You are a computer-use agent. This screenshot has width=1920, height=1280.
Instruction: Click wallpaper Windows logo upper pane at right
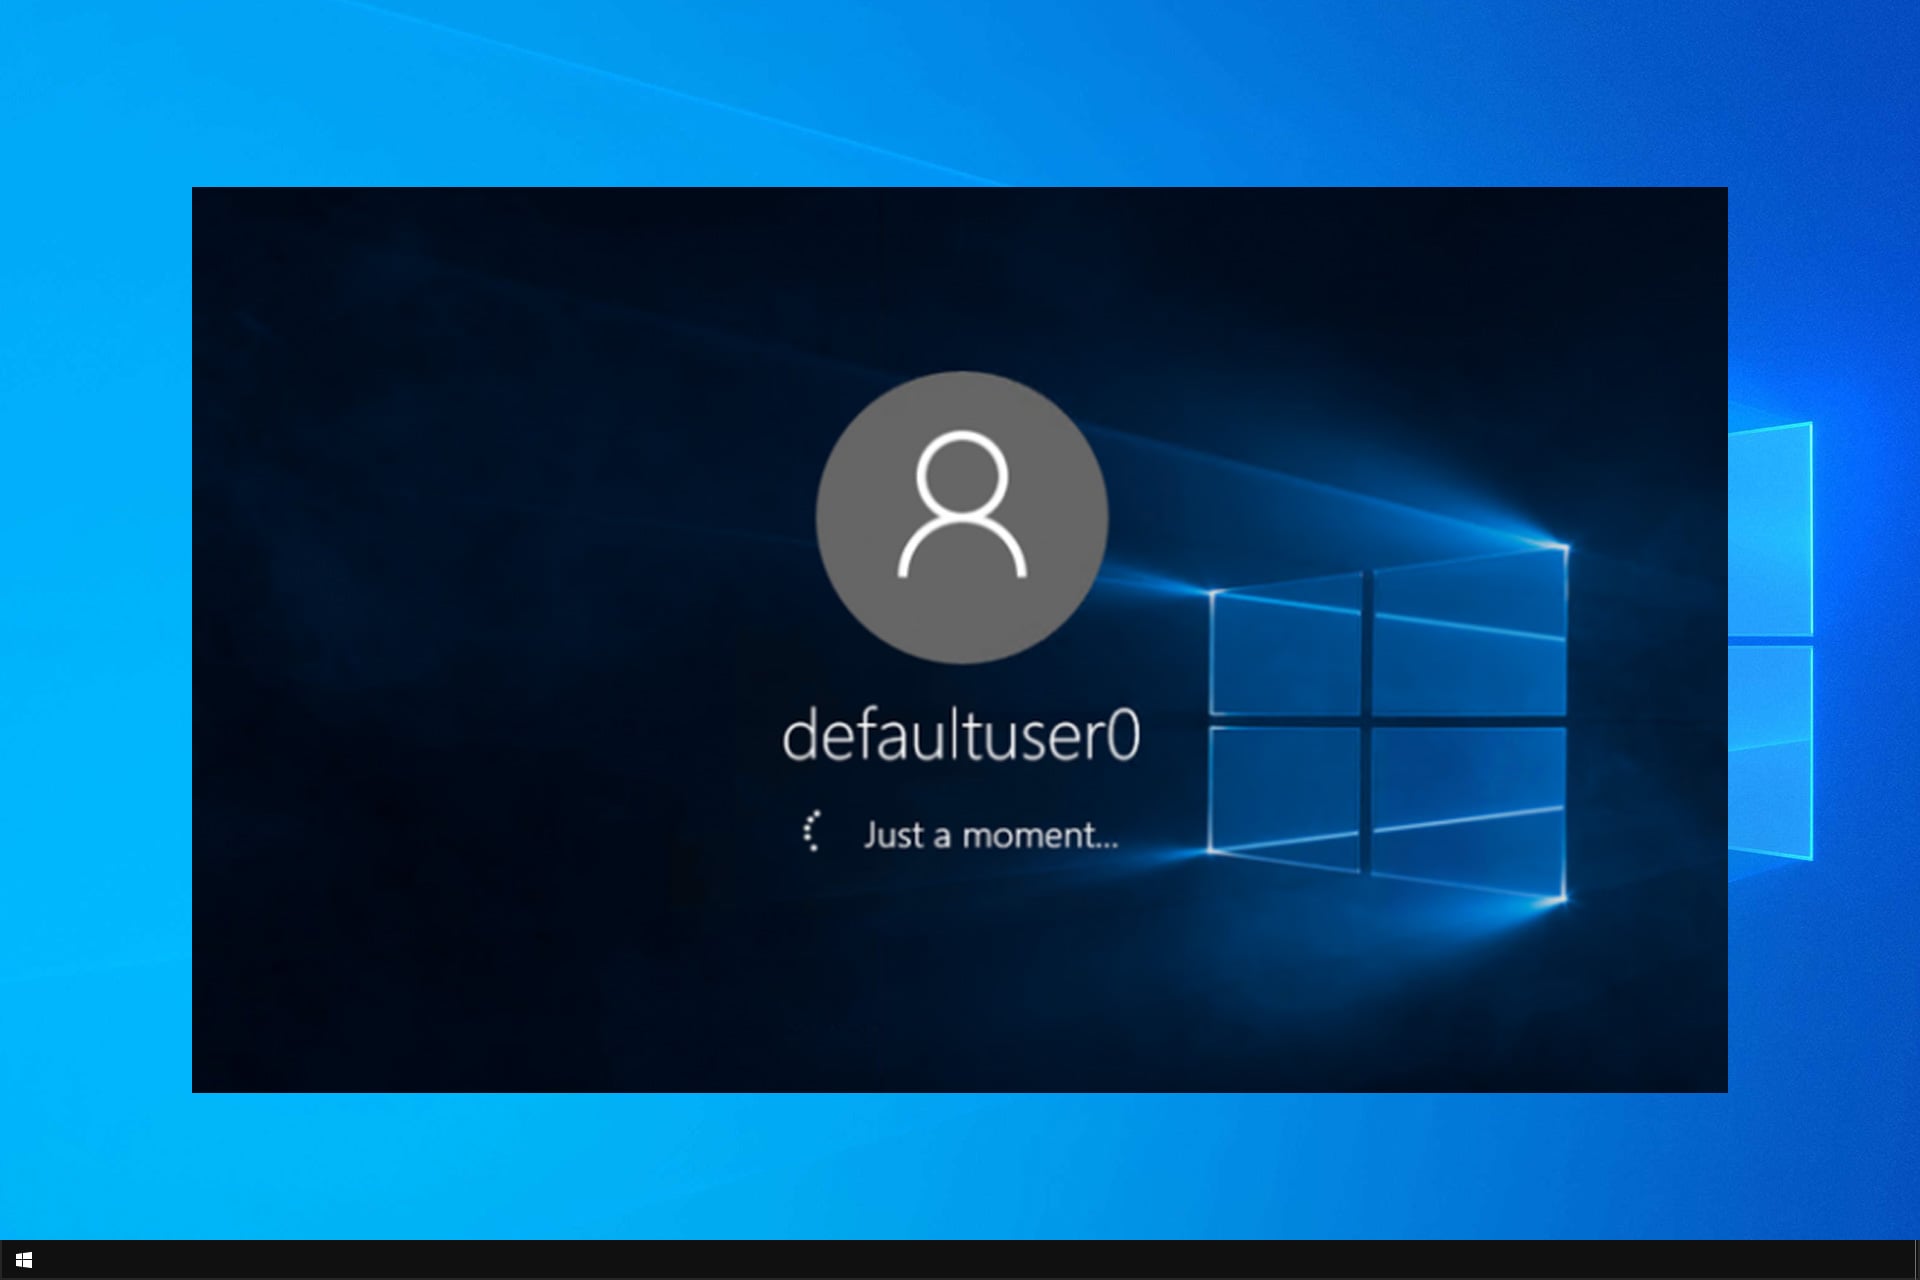coord(1771,530)
